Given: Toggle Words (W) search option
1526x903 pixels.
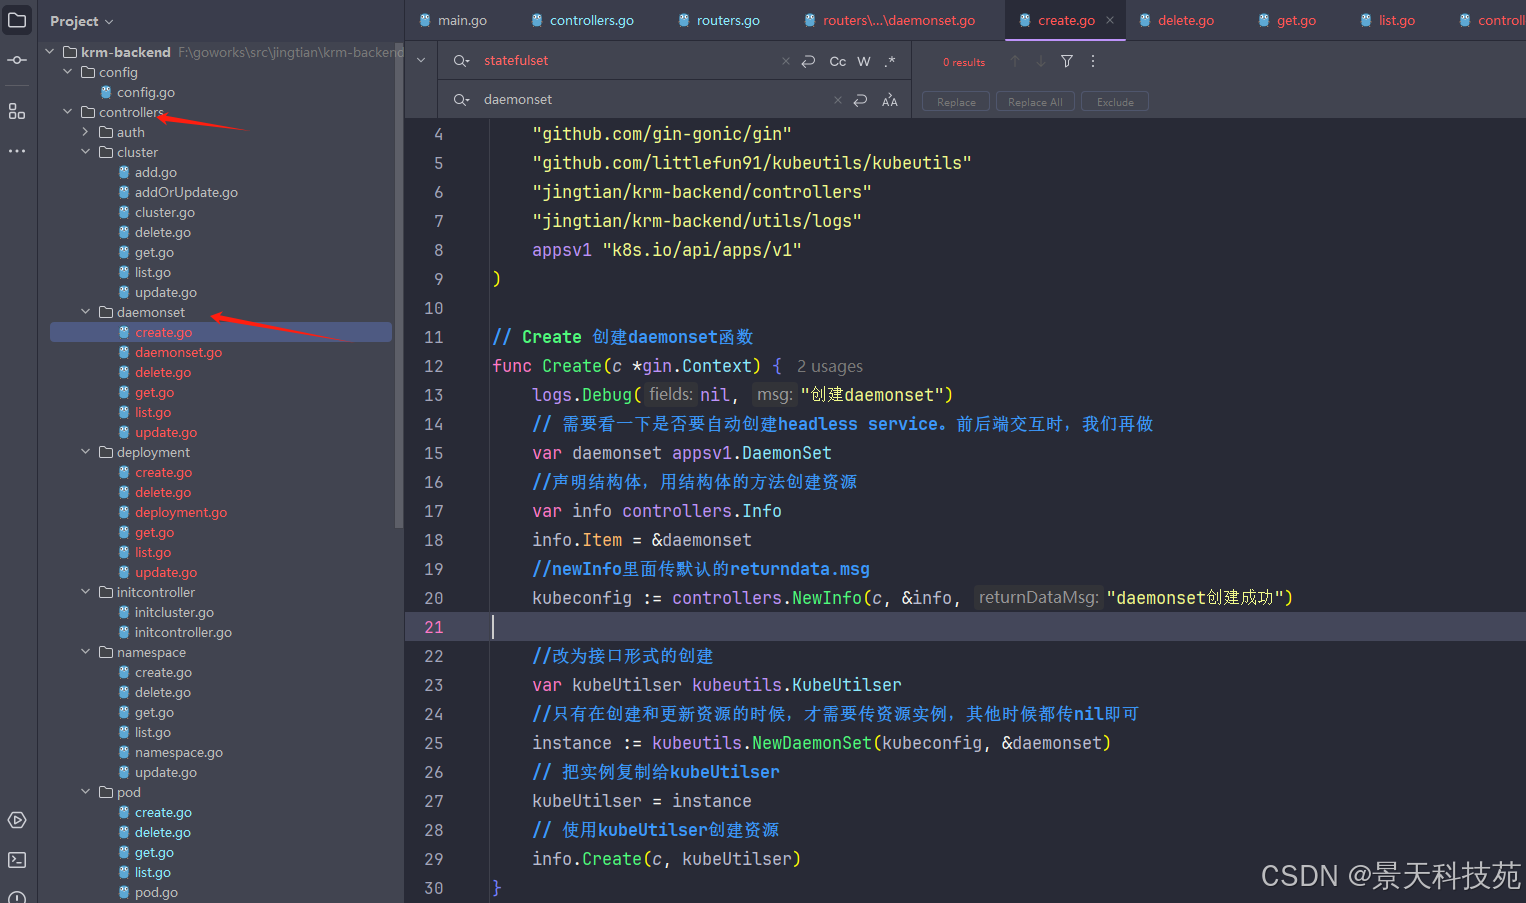Looking at the screenshot, I should click(x=864, y=61).
